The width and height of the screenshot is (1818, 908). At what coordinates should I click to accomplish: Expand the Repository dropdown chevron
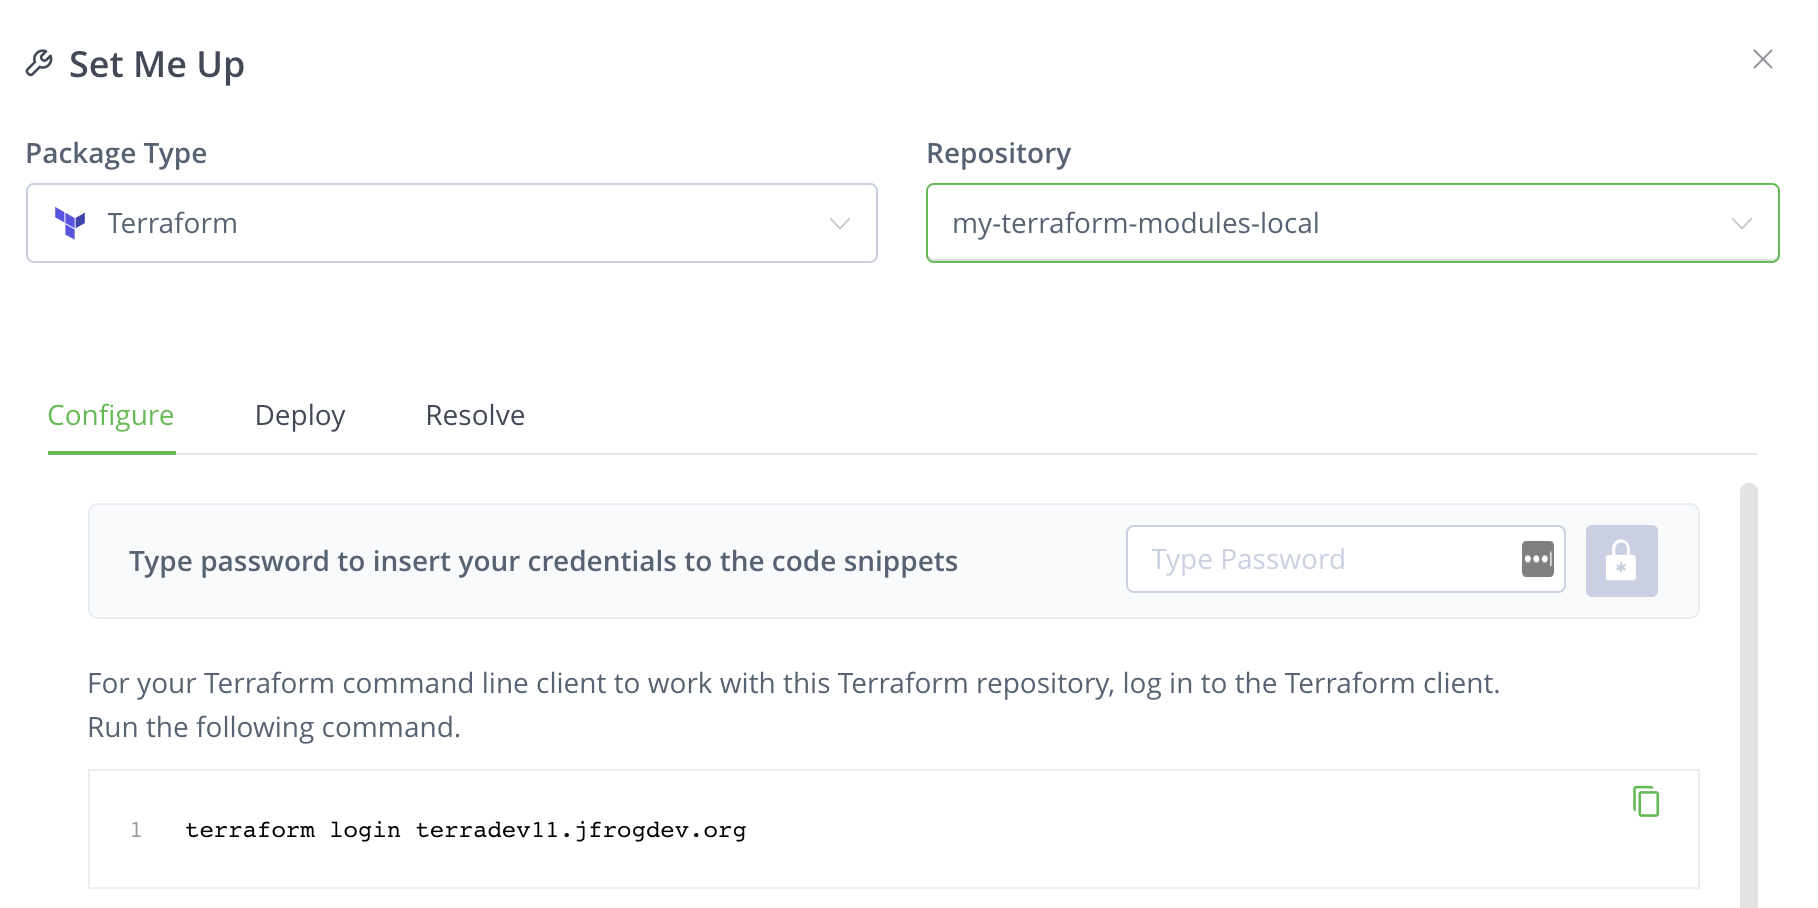tap(1741, 223)
